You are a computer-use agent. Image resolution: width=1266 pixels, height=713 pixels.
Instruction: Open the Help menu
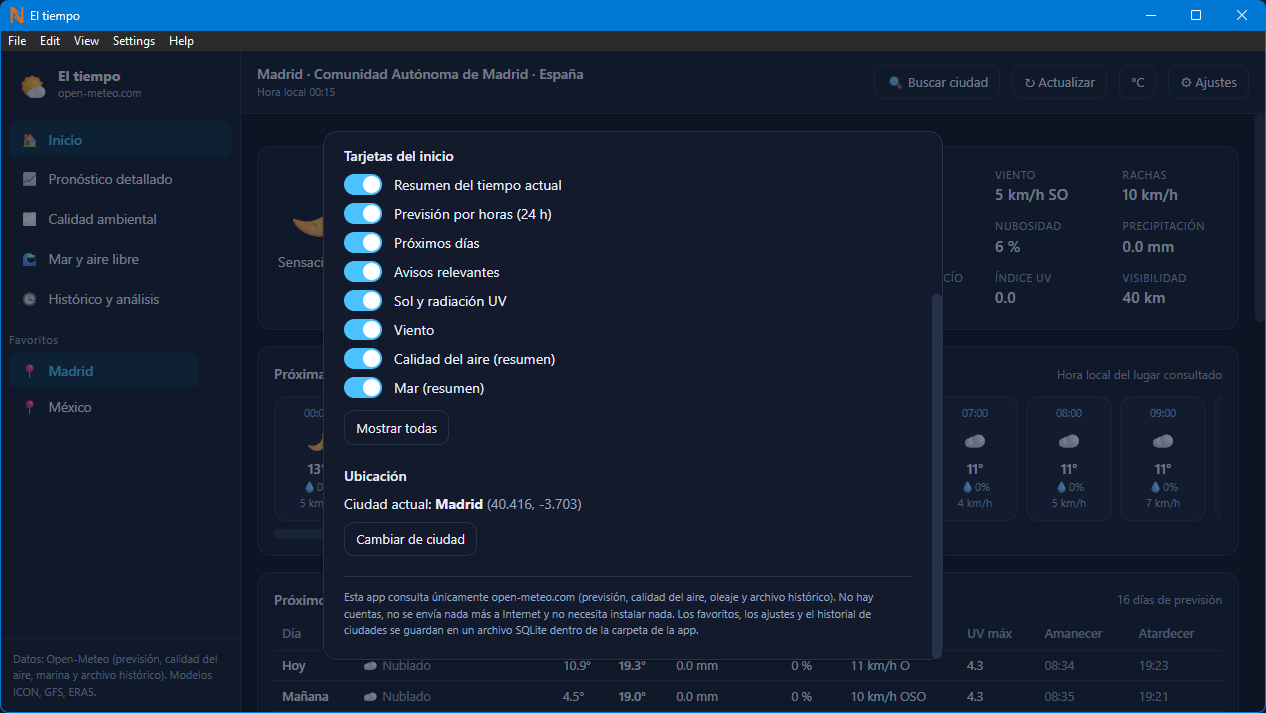click(181, 41)
